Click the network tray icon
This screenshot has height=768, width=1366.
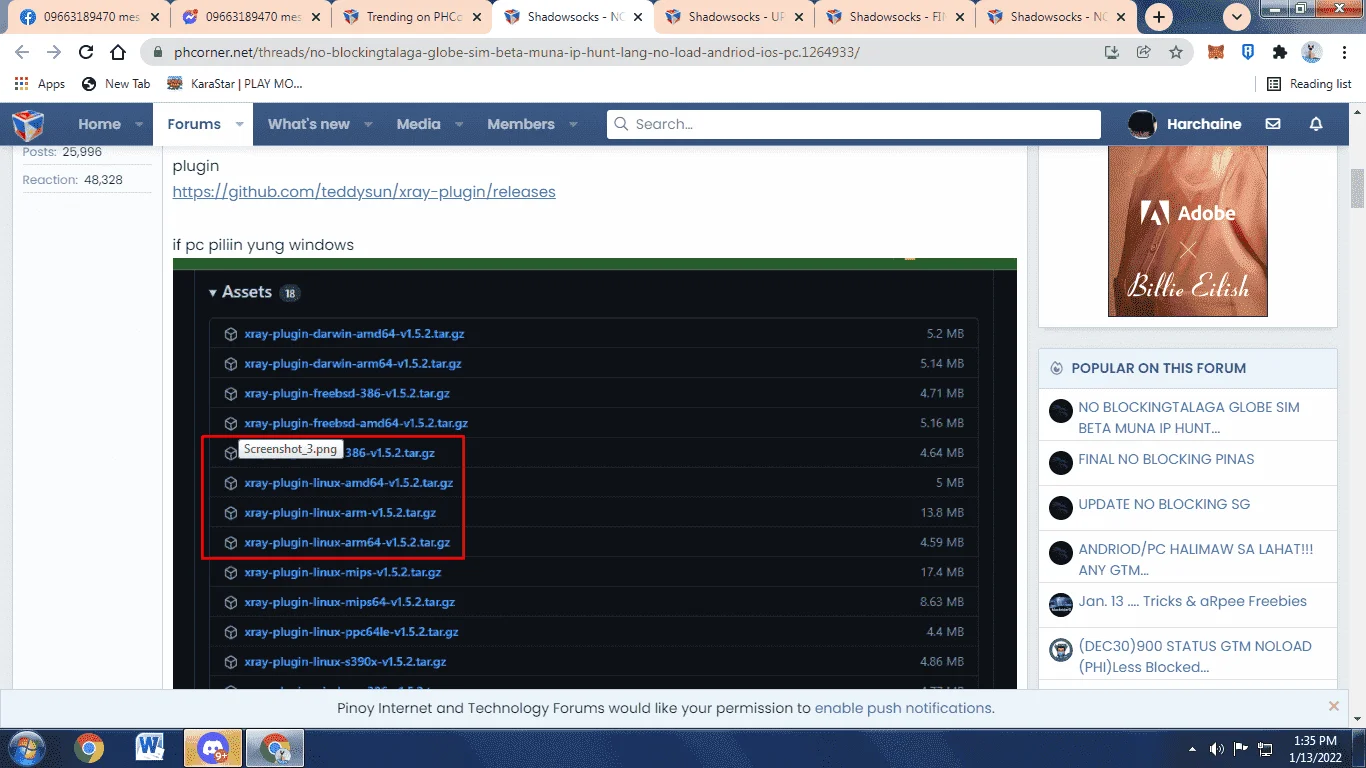pyautogui.click(x=1265, y=749)
